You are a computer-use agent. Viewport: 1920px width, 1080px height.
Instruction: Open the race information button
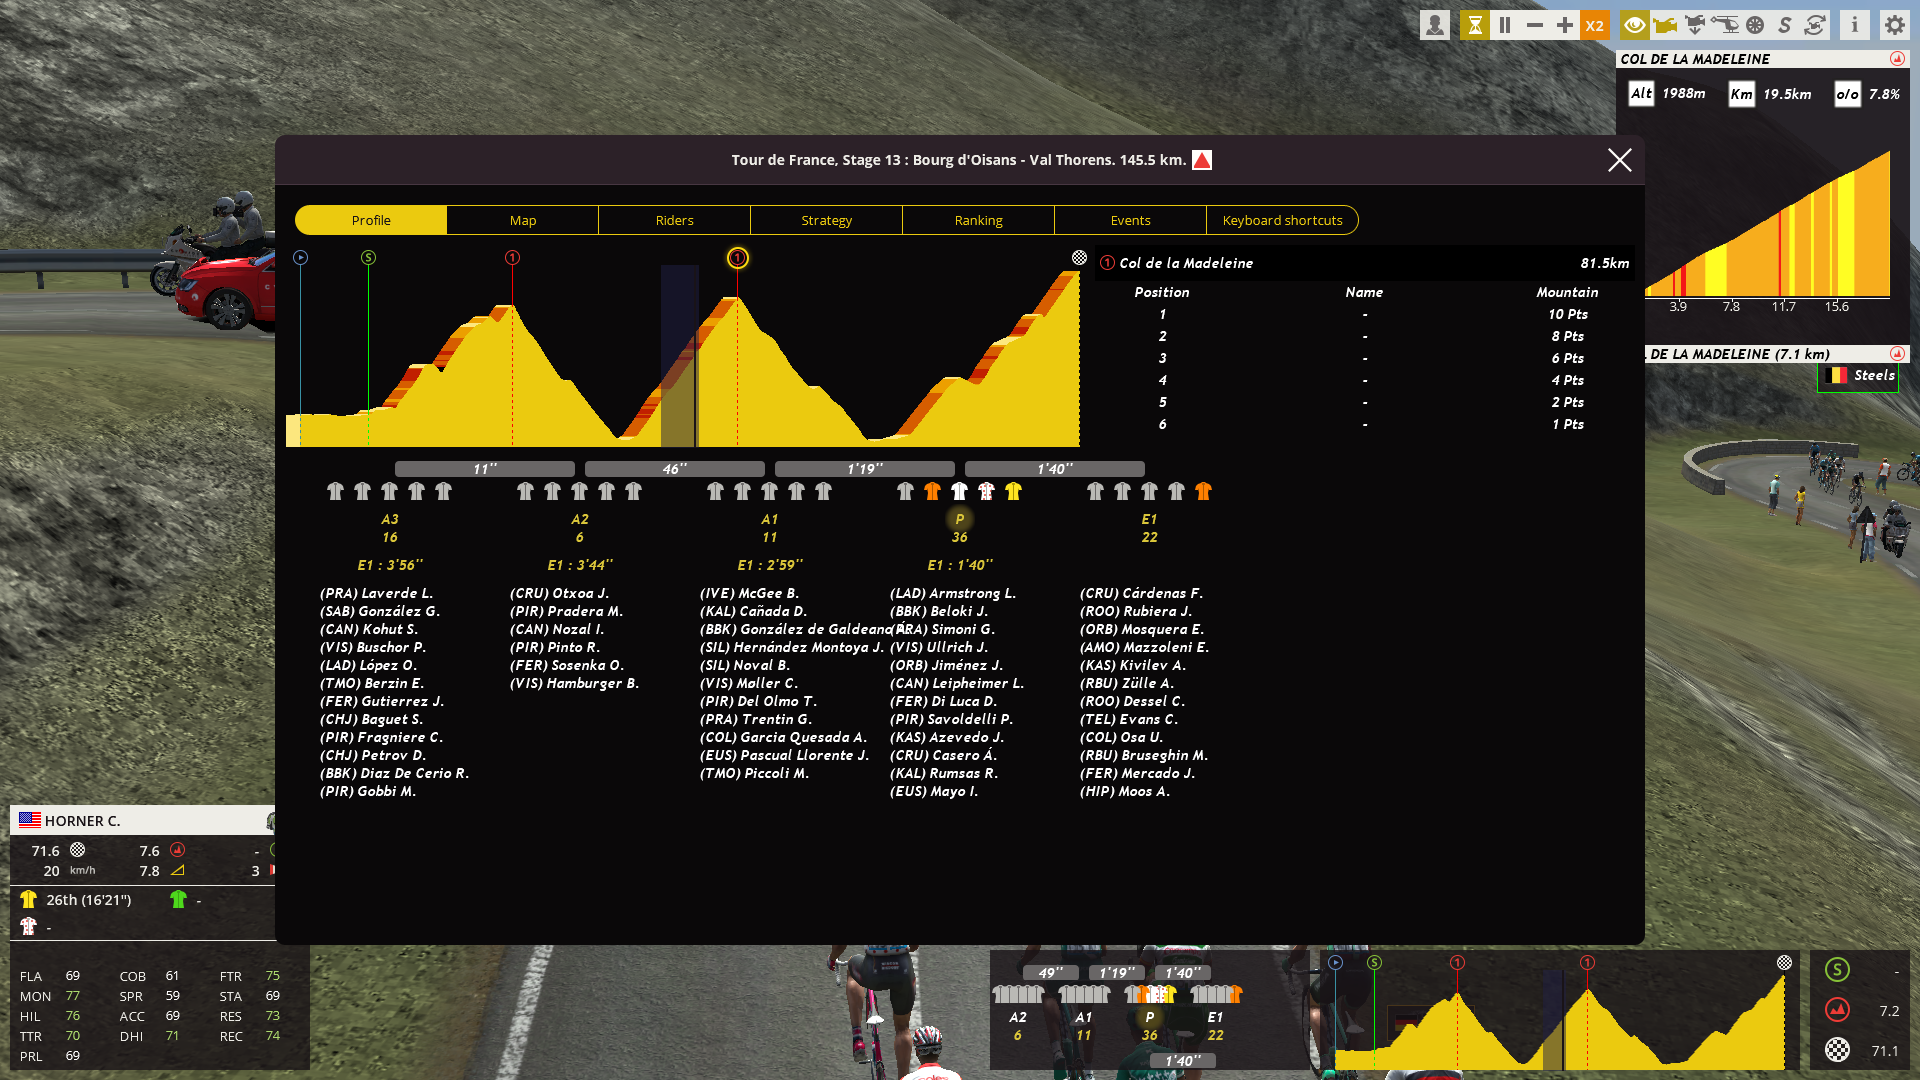point(1855,25)
